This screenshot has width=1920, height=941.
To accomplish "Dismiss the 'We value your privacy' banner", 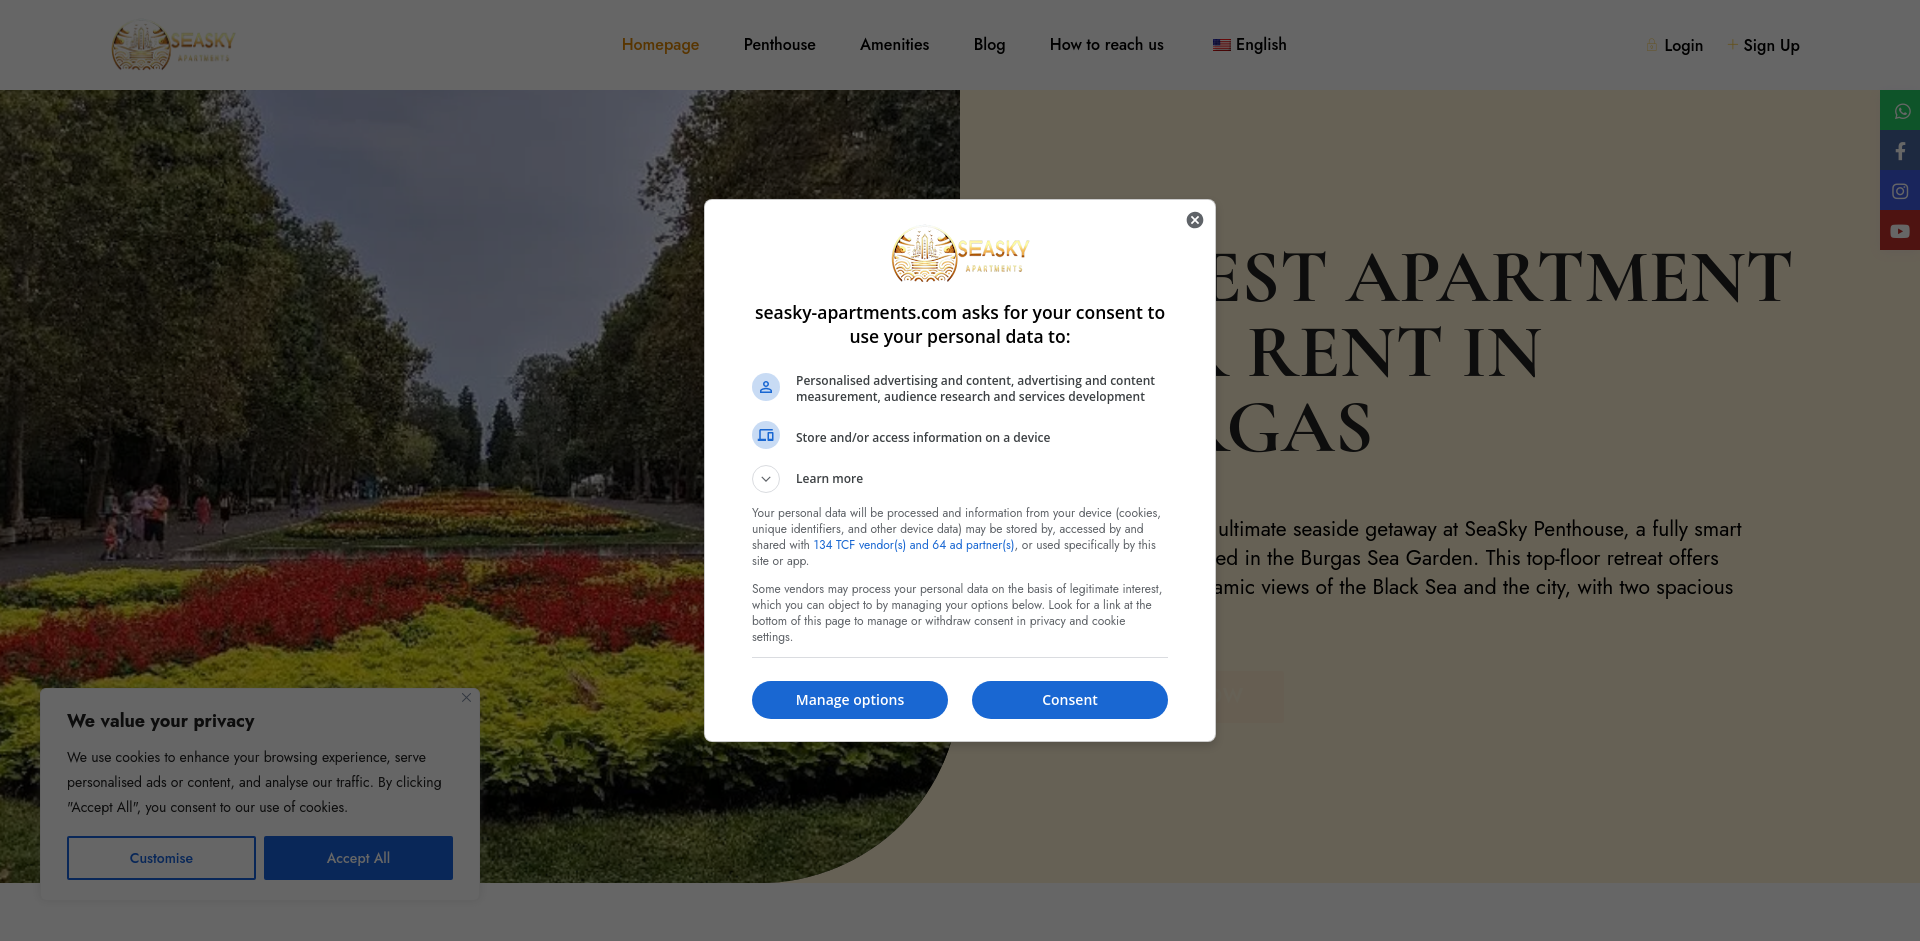I will click(x=466, y=698).
